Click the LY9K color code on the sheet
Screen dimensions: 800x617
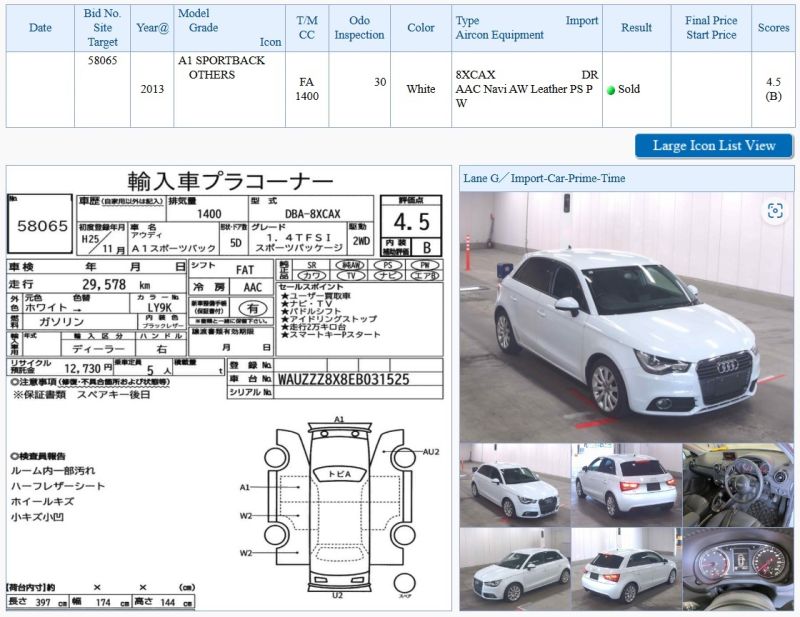[159, 308]
